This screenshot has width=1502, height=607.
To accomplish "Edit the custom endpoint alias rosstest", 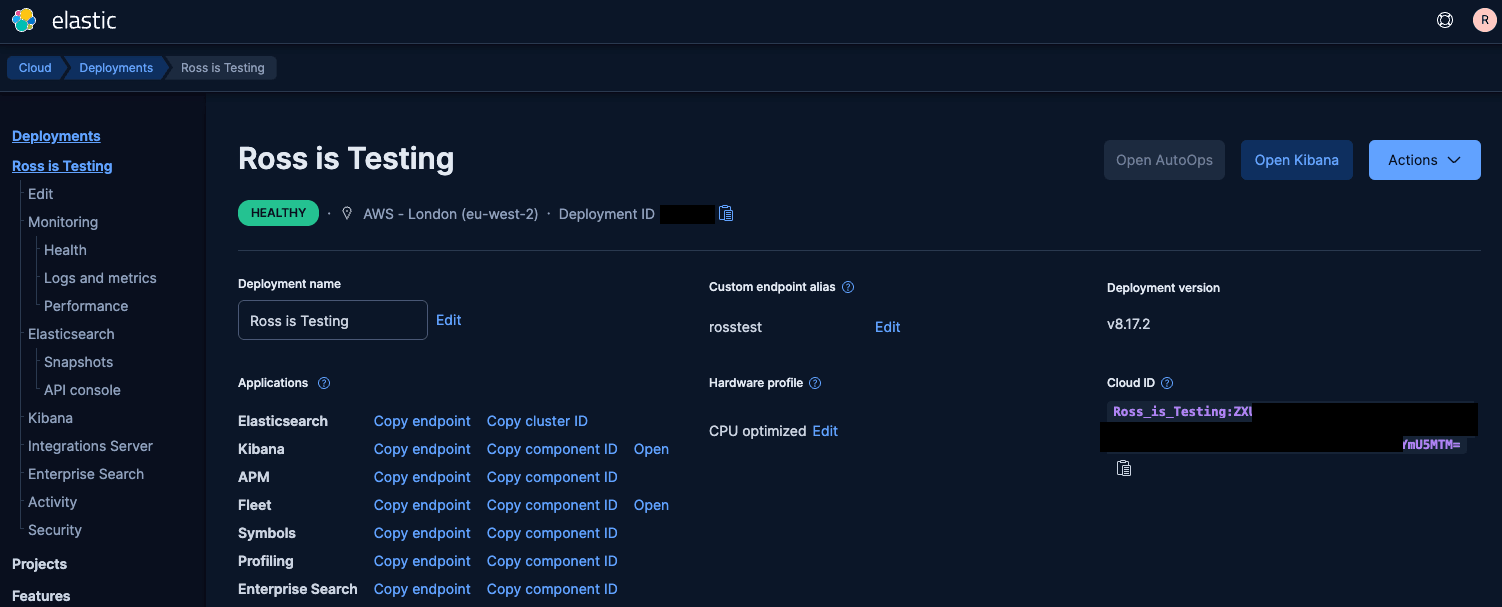I will tap(887, 326).
